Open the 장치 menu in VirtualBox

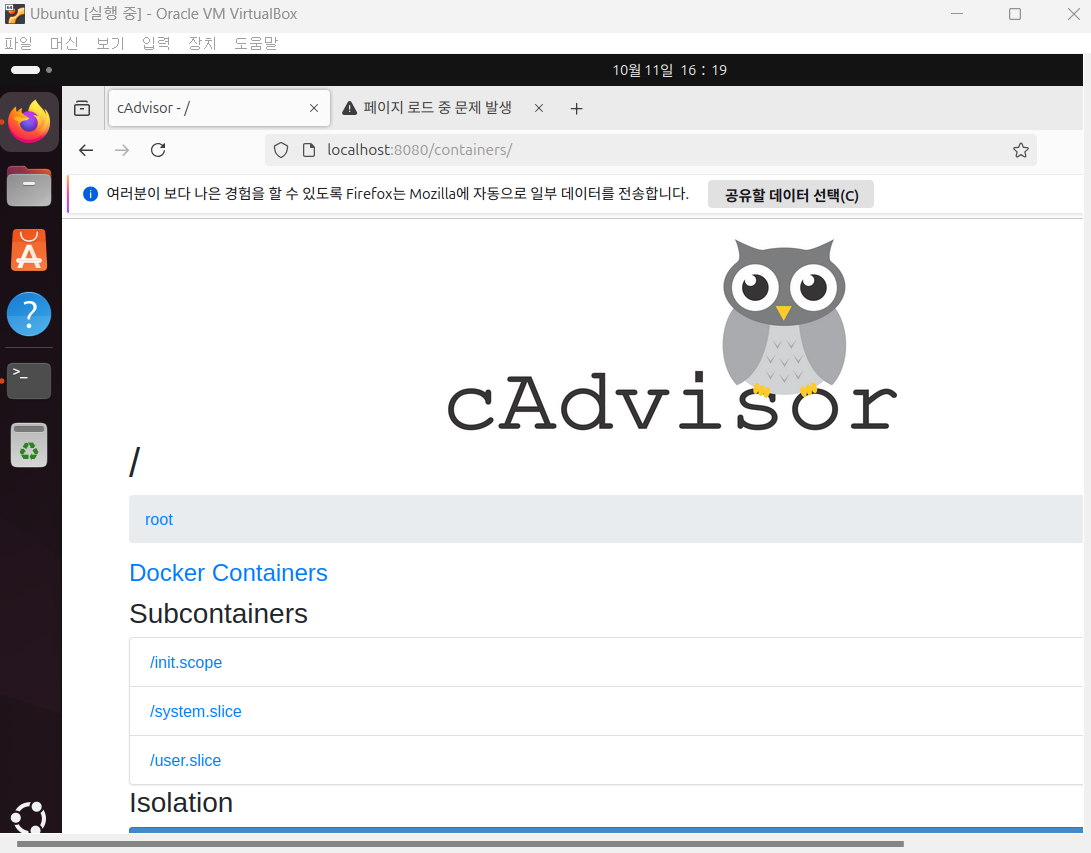[202, 43]
